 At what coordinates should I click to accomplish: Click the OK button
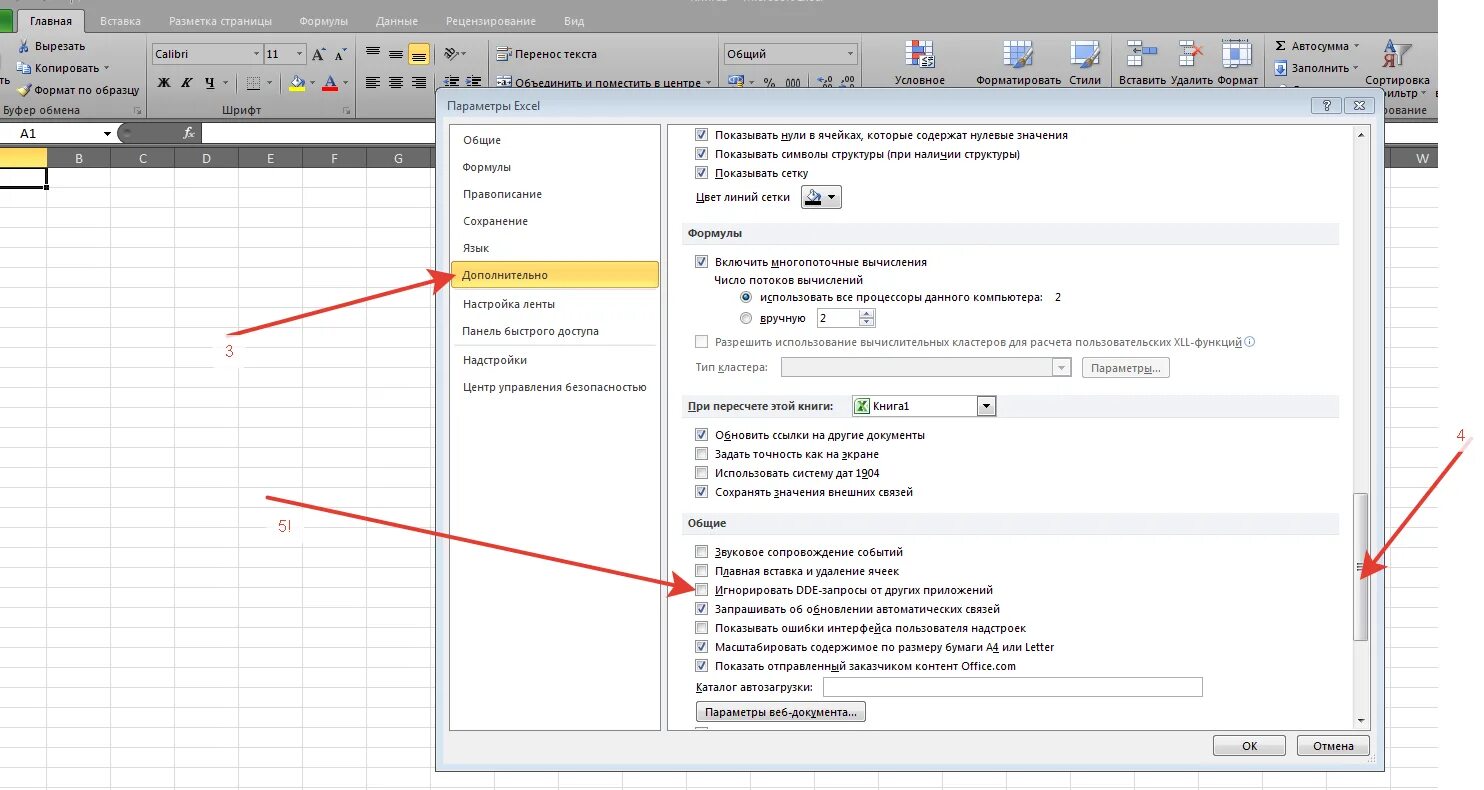pos(1250,746)
